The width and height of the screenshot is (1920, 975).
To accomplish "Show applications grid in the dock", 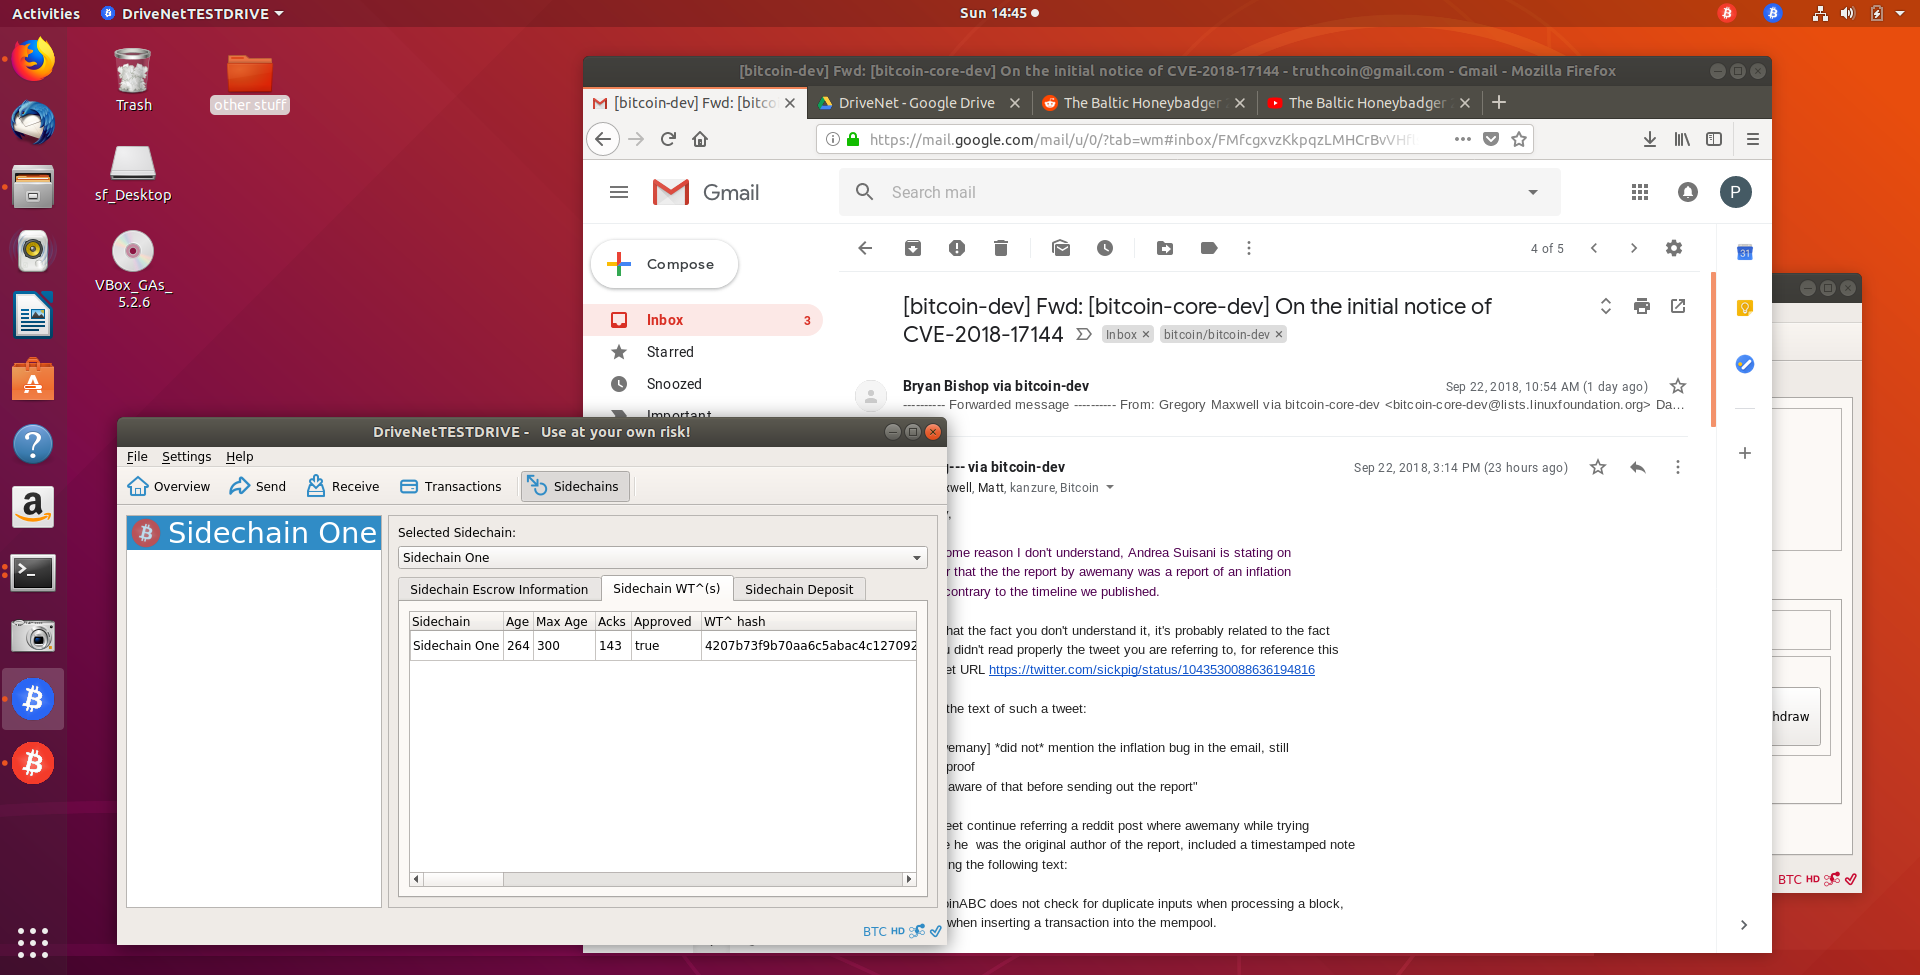I will (x=33, y=942).
